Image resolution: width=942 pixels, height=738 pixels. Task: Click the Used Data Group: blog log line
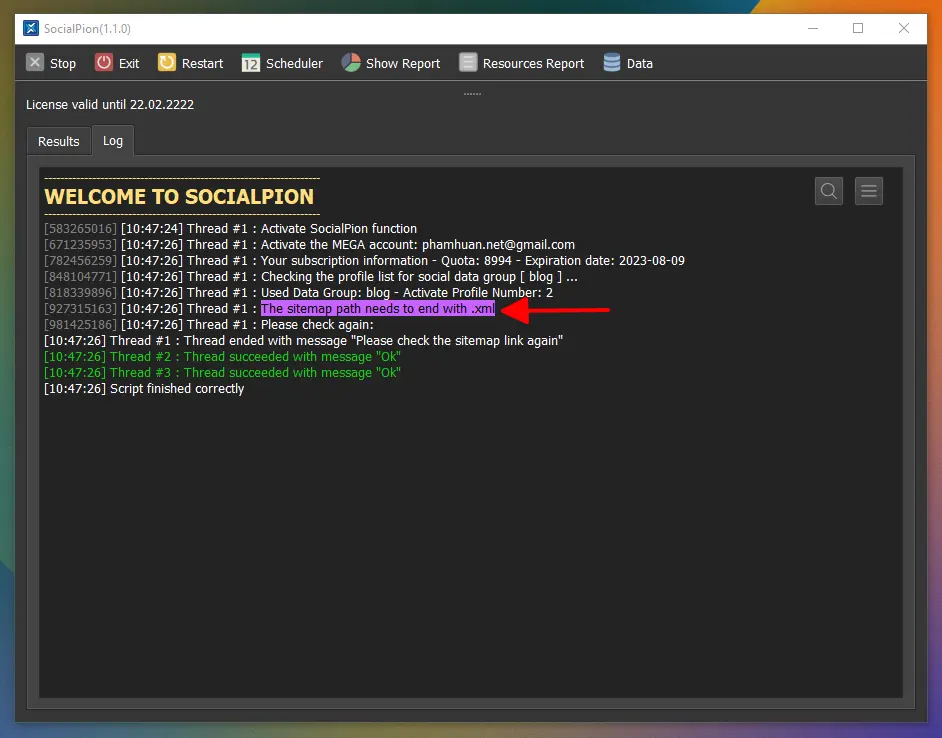click(x=299, y=293)
